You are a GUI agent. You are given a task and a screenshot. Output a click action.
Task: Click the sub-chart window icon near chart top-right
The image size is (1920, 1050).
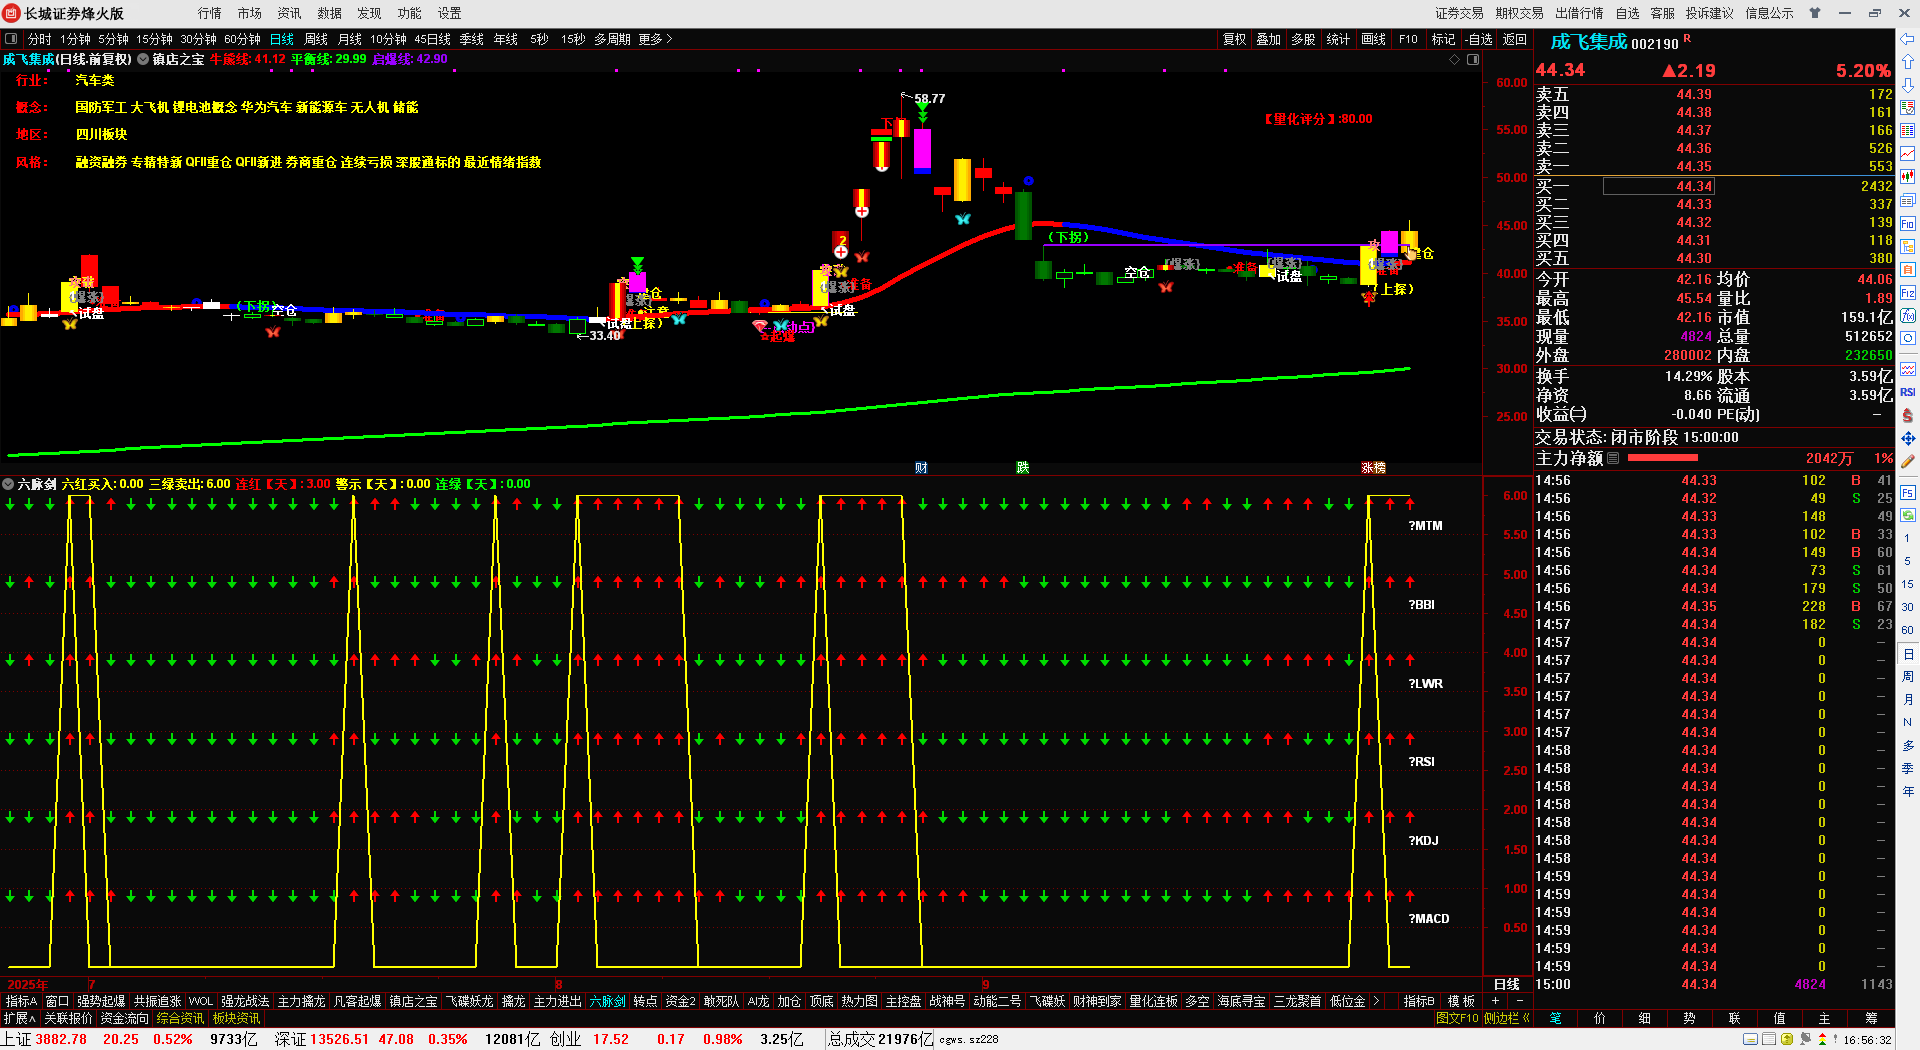1473,59
